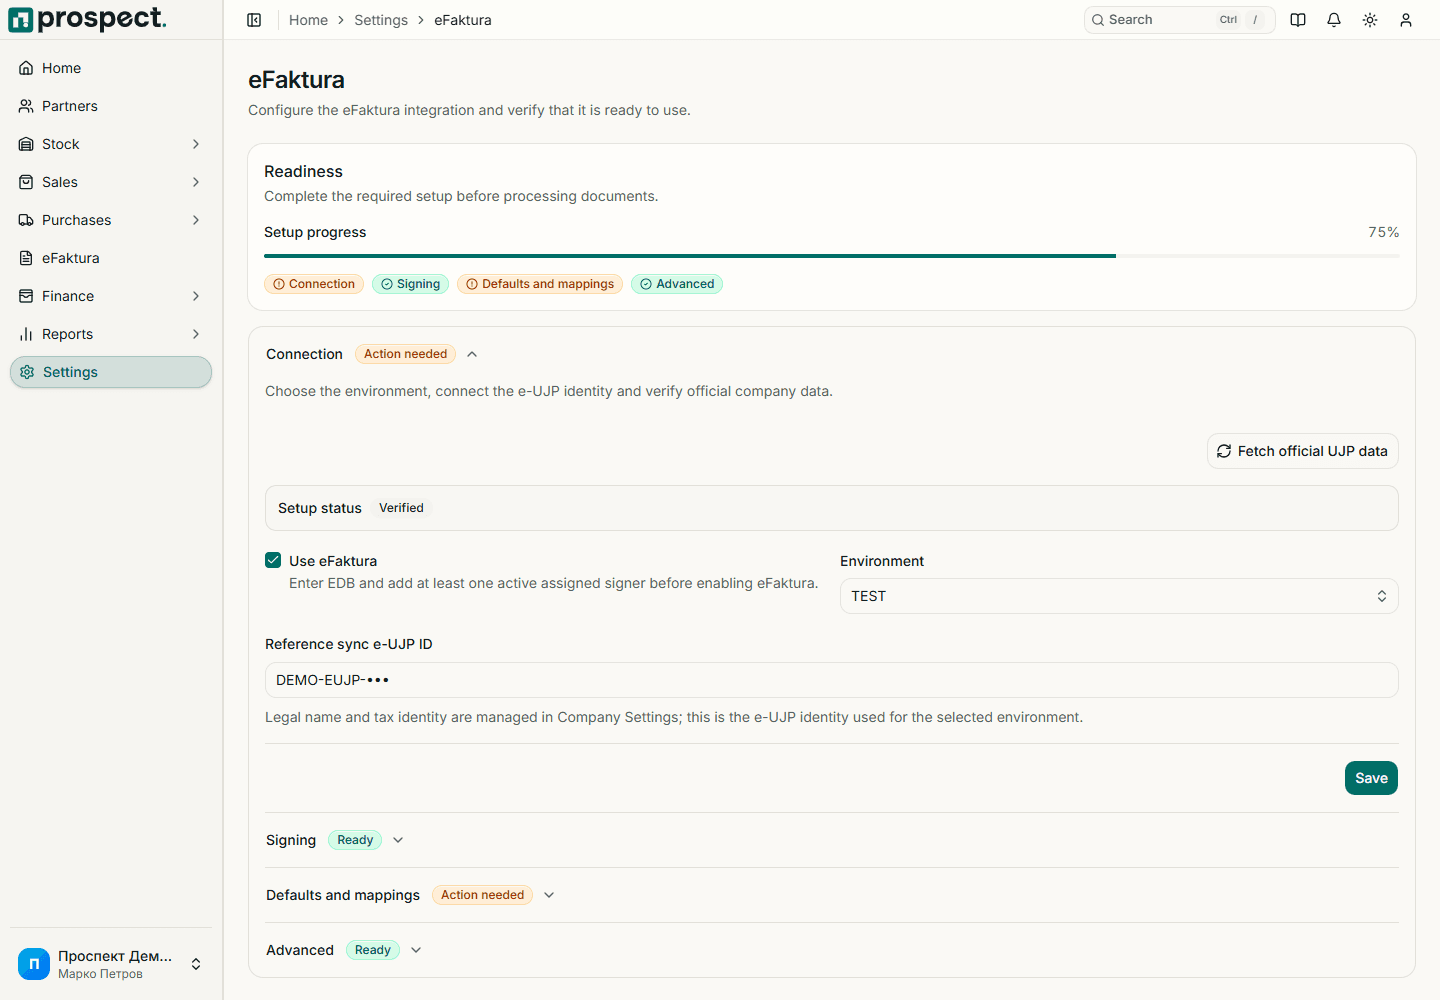1440x1000 pixels.
Task: Expand the Stock submenu chevron
Action: 196,144
